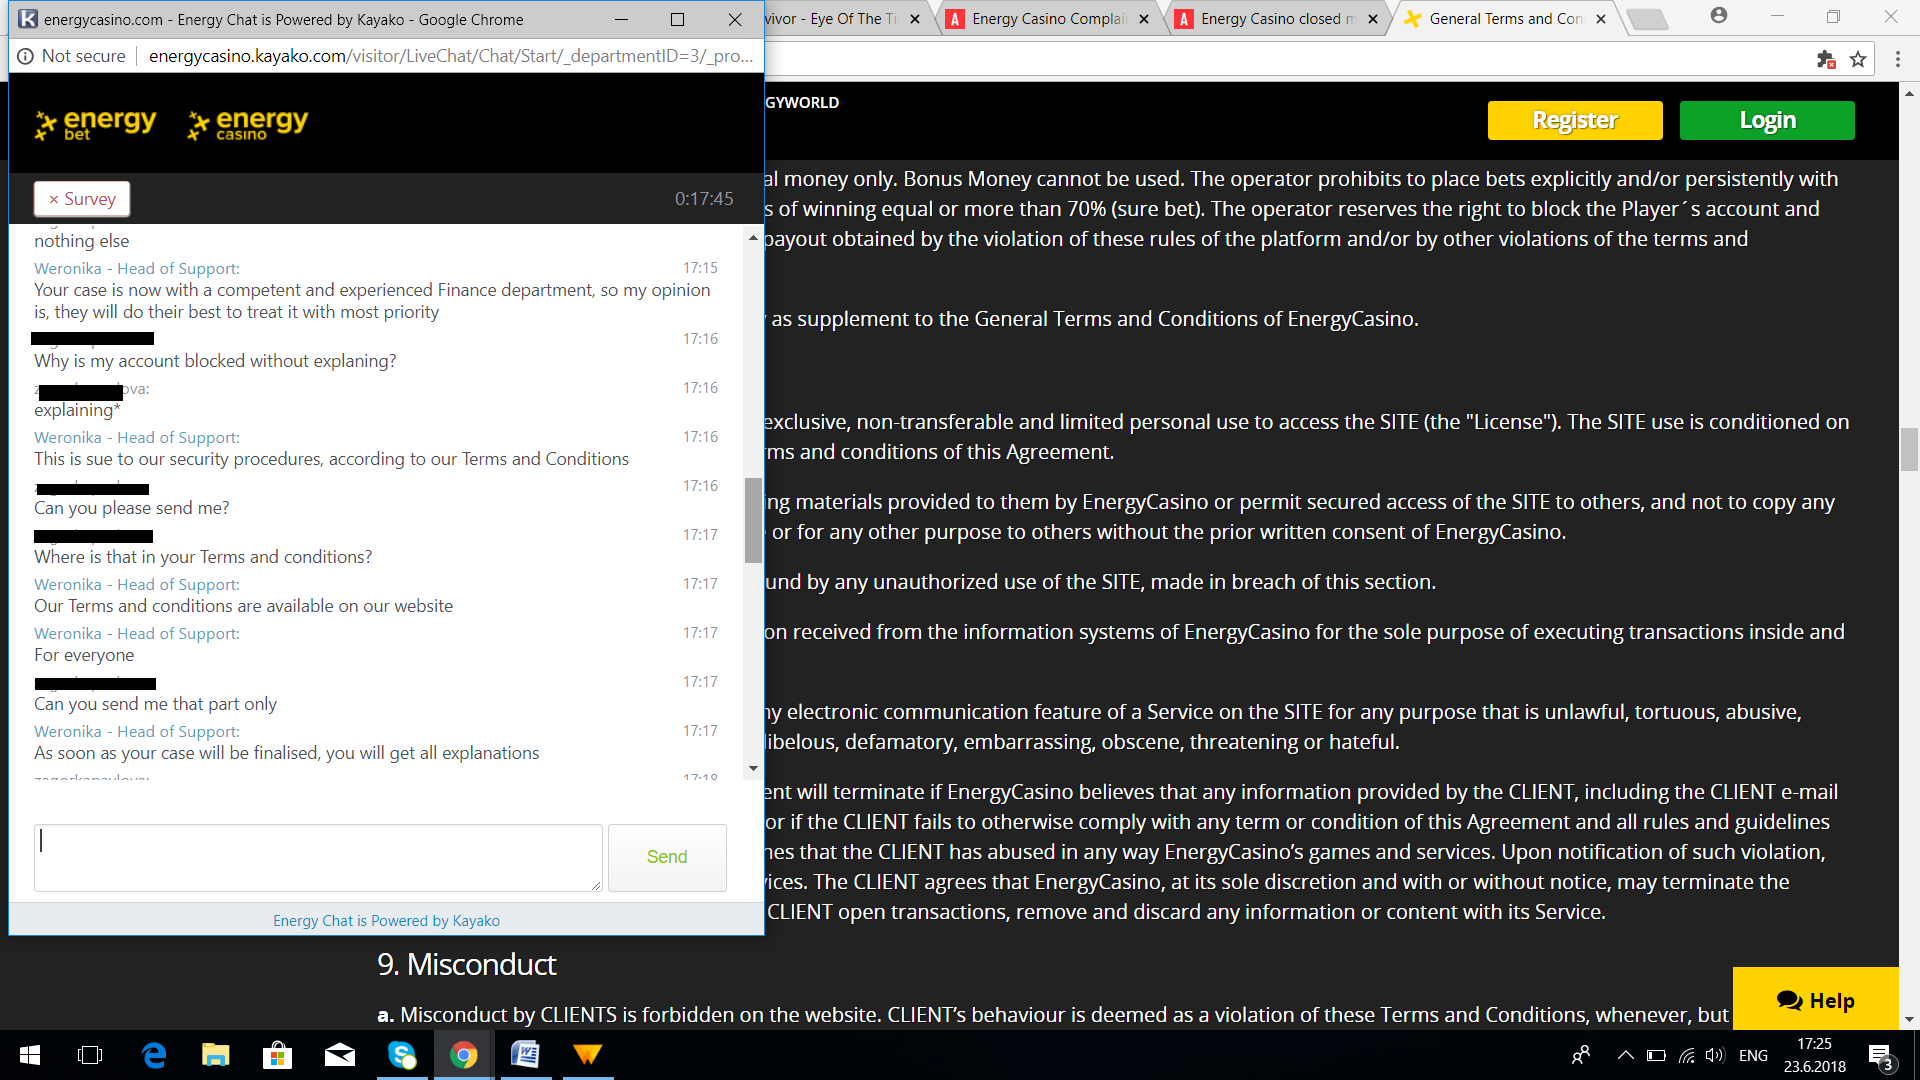Viewport: 1920px width, 1080px height.
Task: Click the Energy Casino logo in chat window
Action: pyautogui.click(x=248, y=124)
